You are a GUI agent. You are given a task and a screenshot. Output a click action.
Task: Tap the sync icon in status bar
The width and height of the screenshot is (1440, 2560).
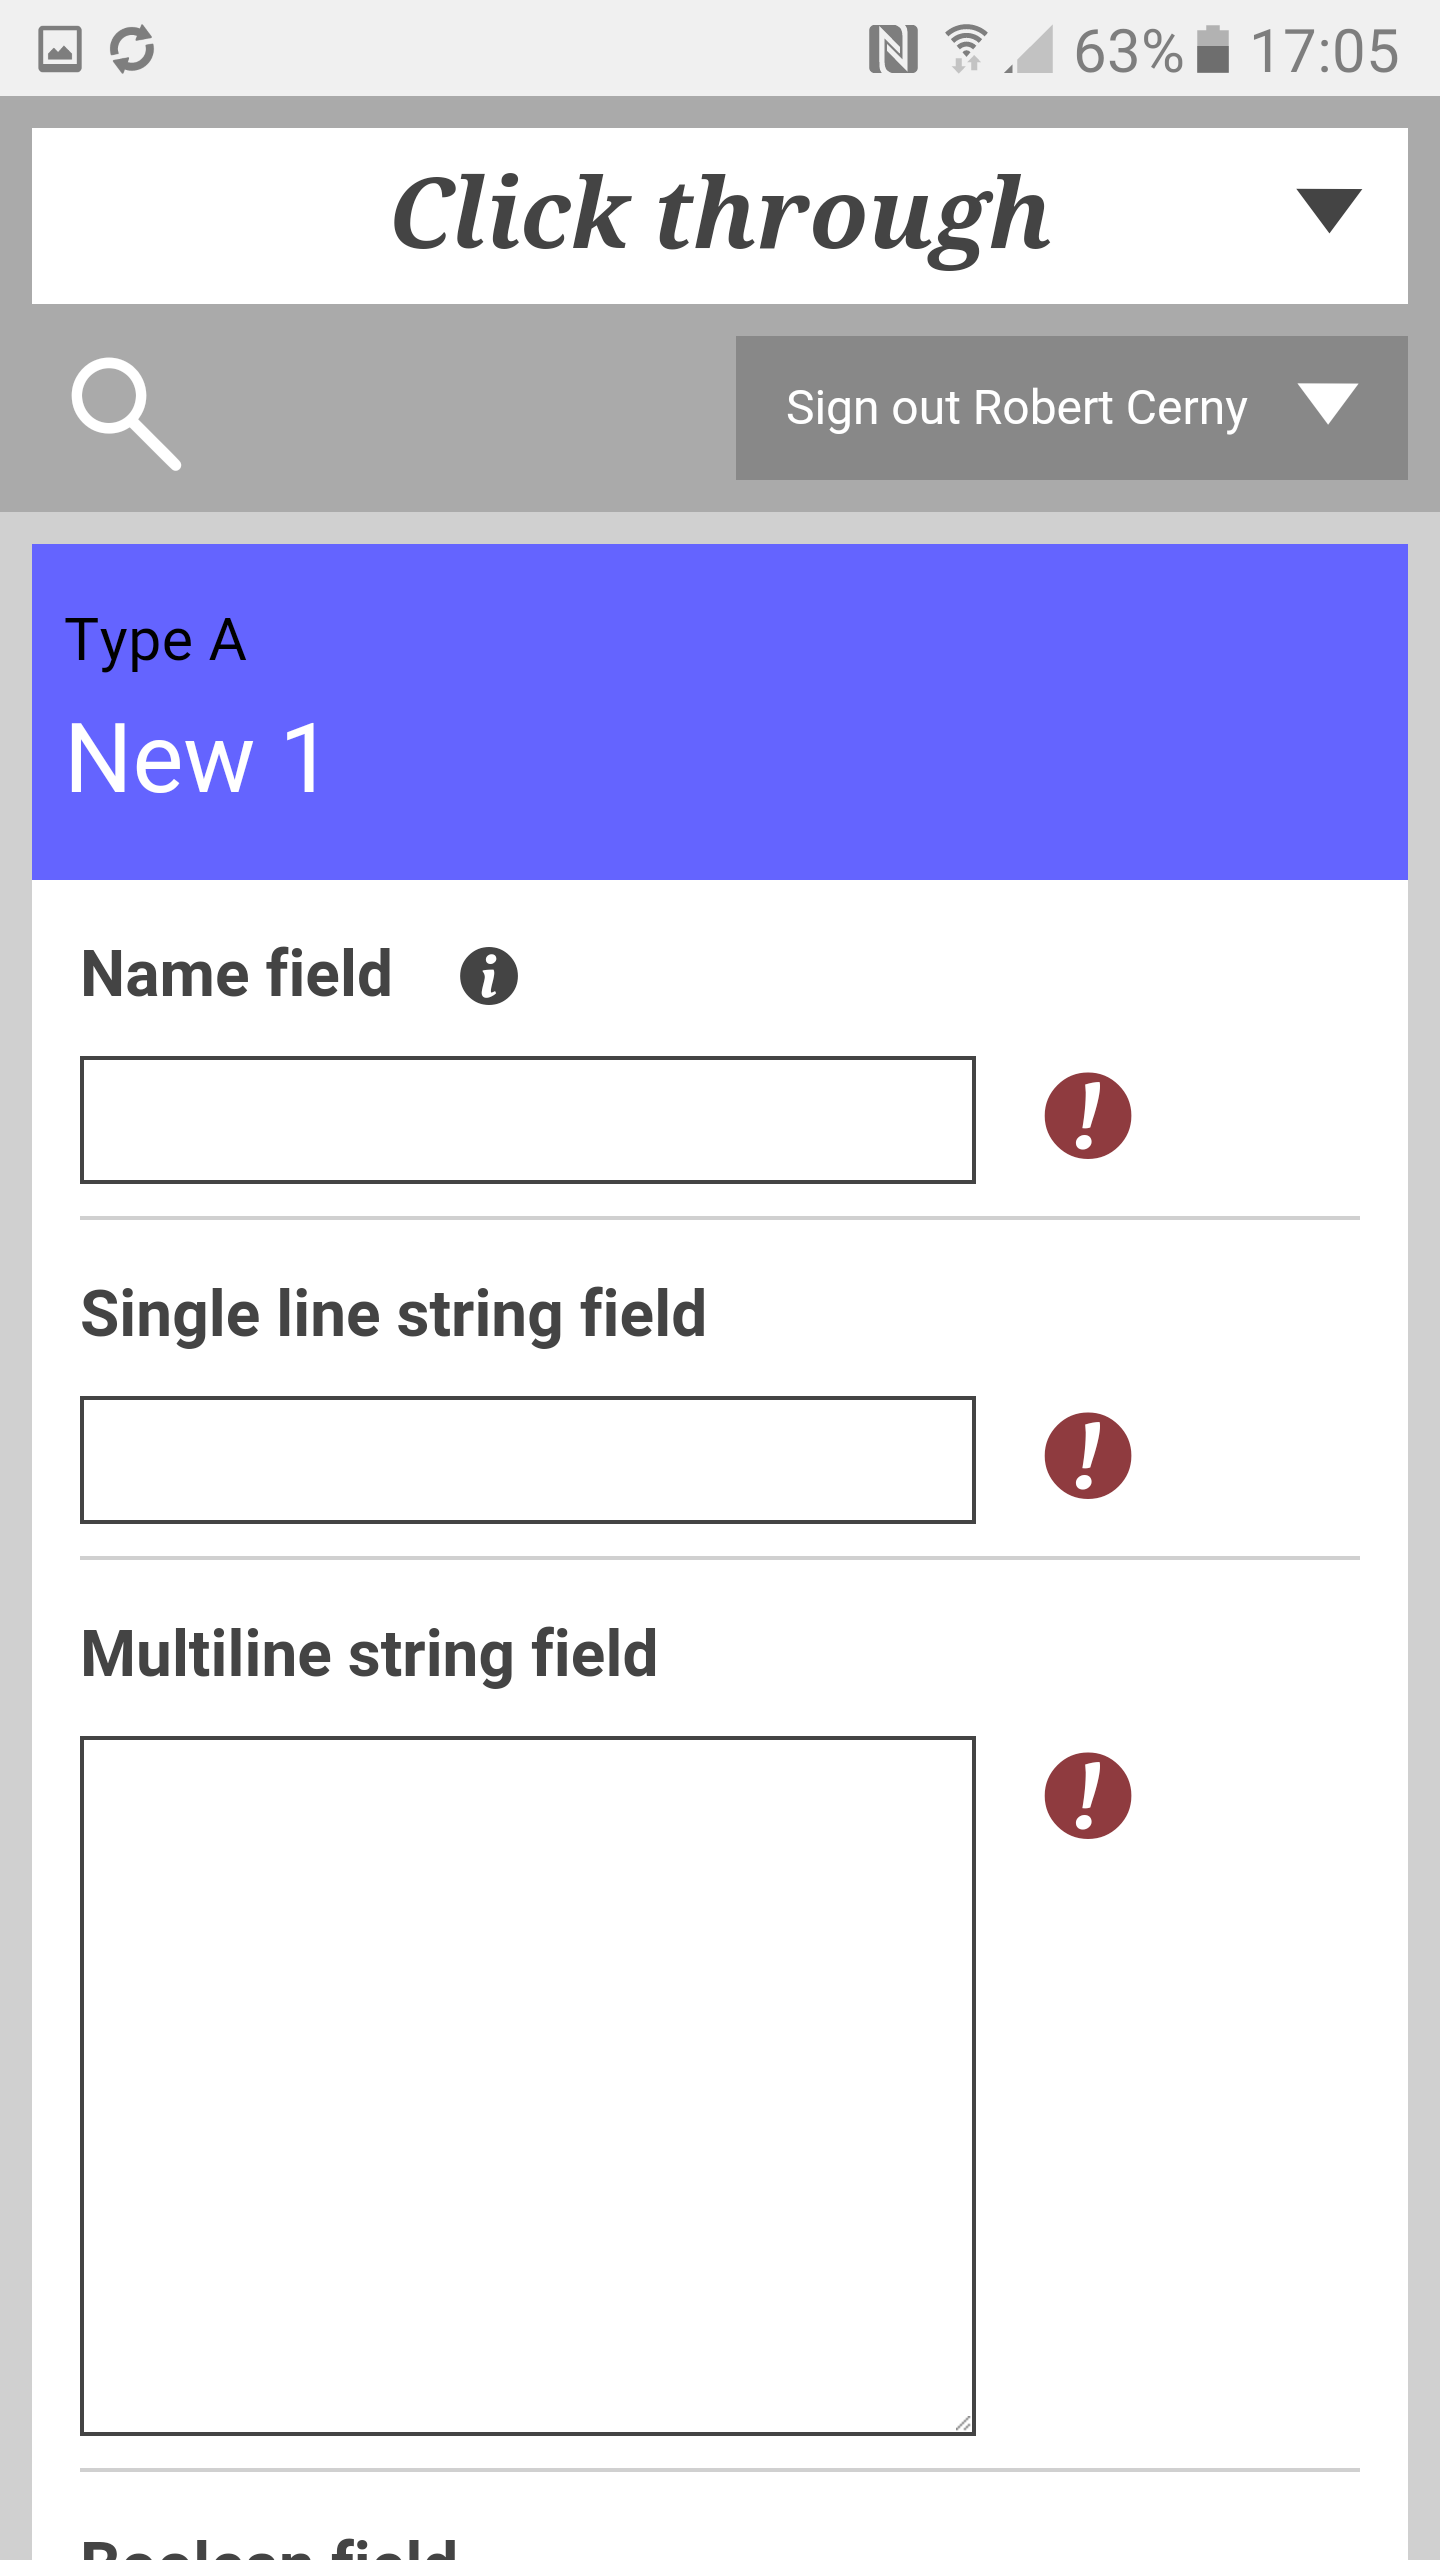[x=132, y=49]
